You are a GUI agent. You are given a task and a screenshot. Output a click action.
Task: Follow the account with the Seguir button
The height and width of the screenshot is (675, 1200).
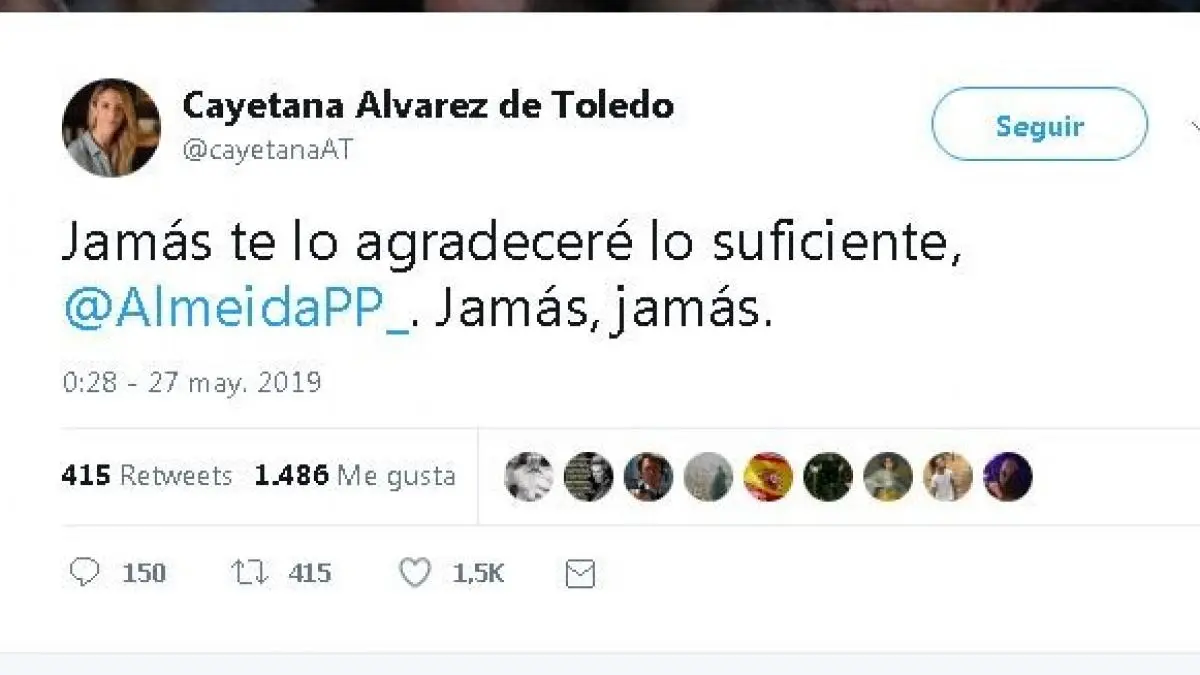pyautogui.click(x=1040, y=124)
